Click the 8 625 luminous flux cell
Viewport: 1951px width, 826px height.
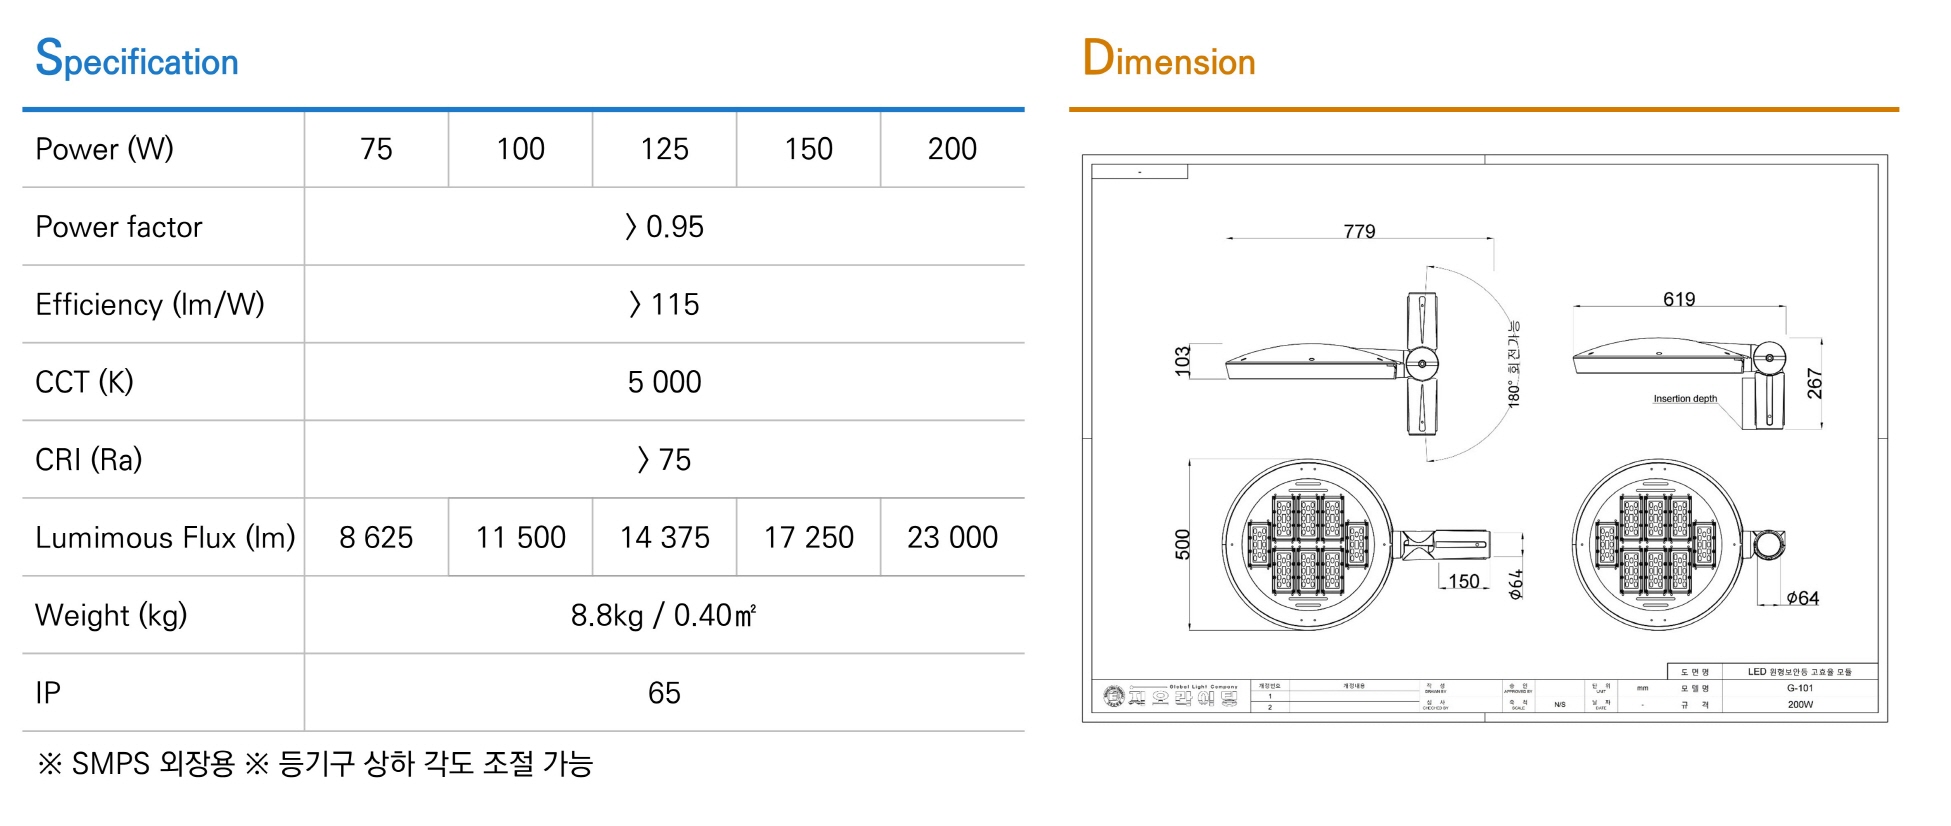click(376, 537)
